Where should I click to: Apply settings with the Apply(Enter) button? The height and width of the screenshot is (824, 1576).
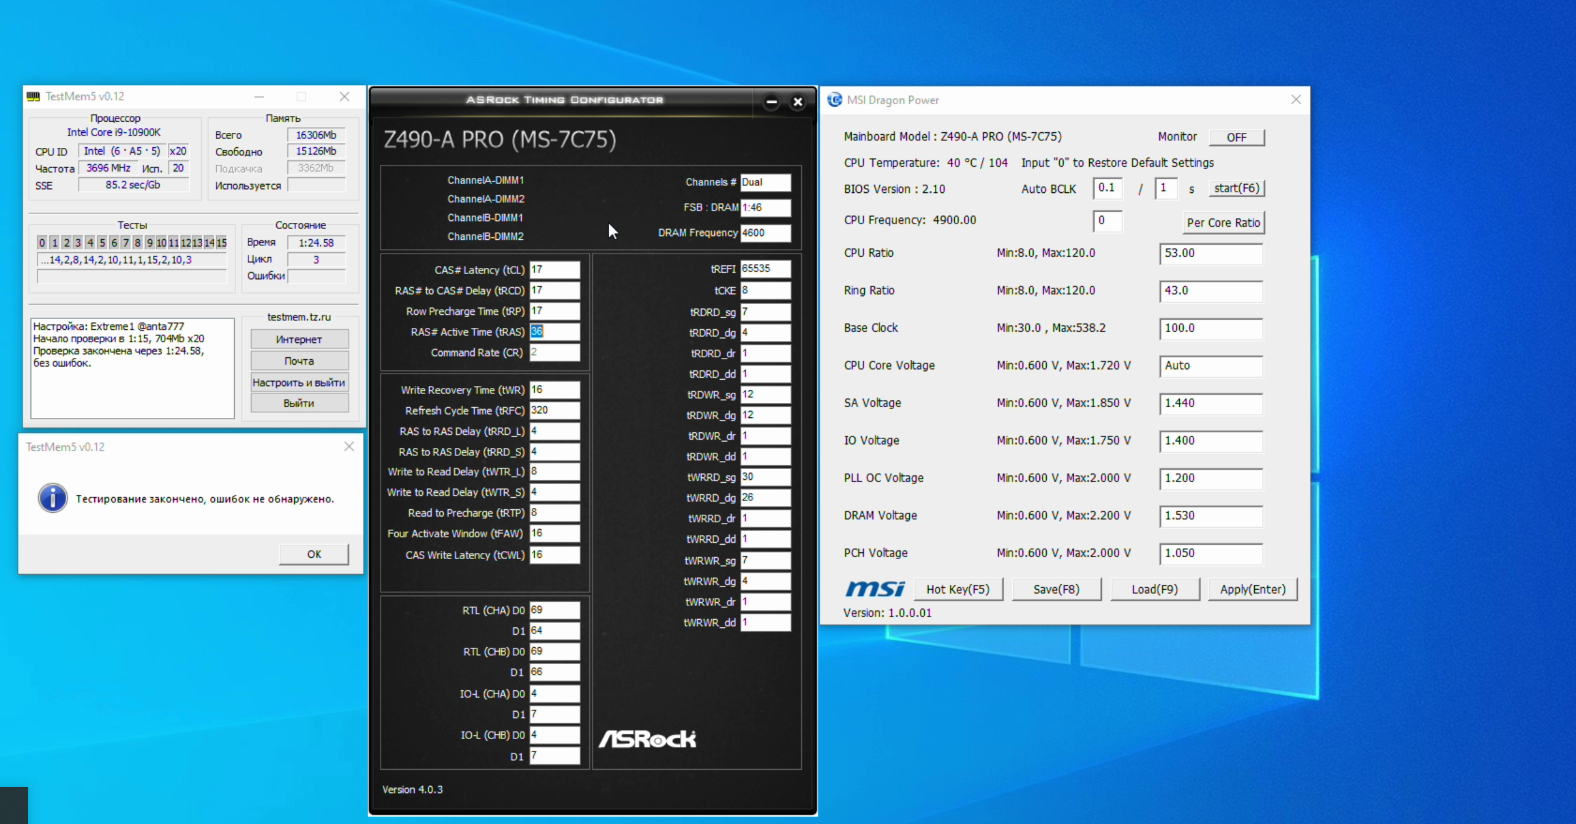tap(1253, 589)
